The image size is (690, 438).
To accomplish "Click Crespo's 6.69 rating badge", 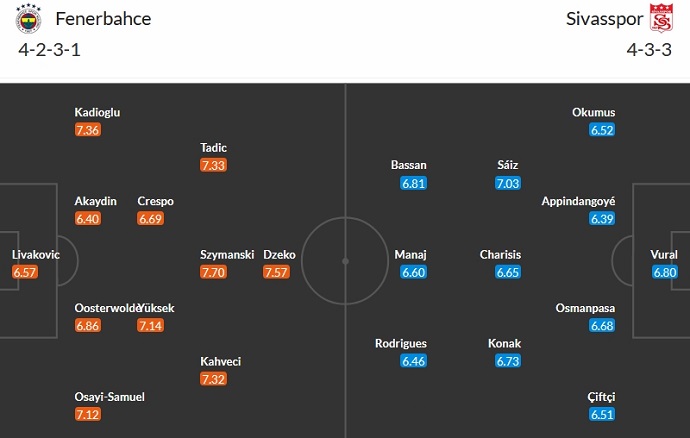I will [x=151, y=219].
